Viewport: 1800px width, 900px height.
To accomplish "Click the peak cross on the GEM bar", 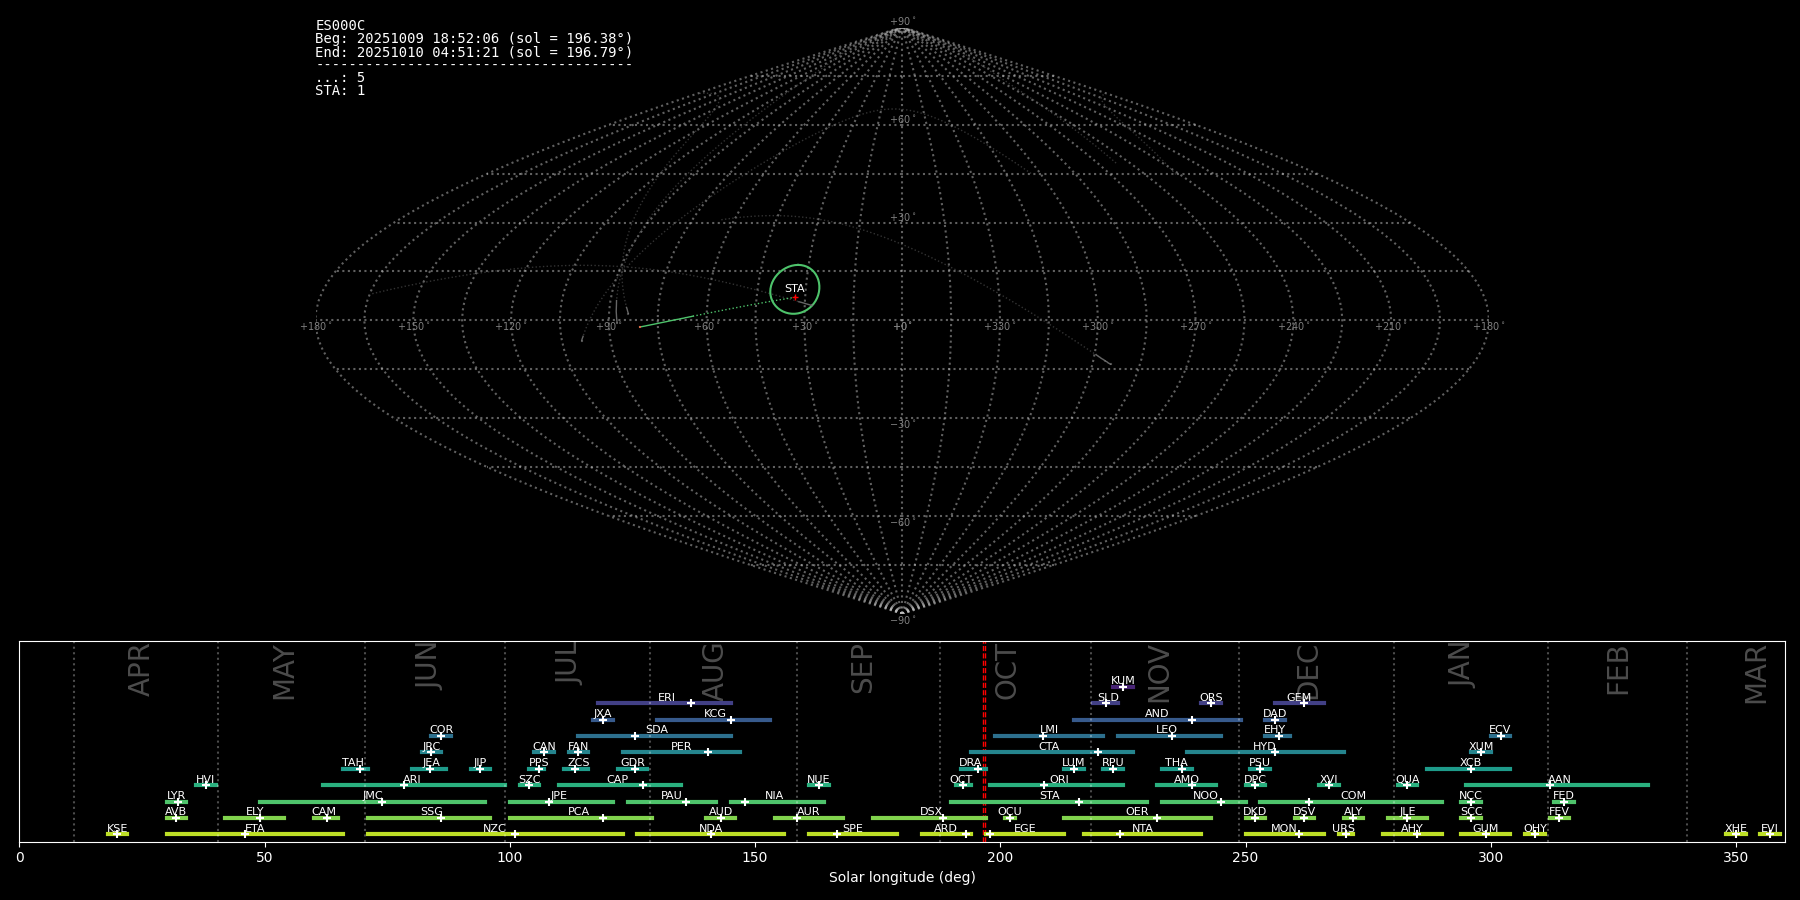I will click(1304, 703).
